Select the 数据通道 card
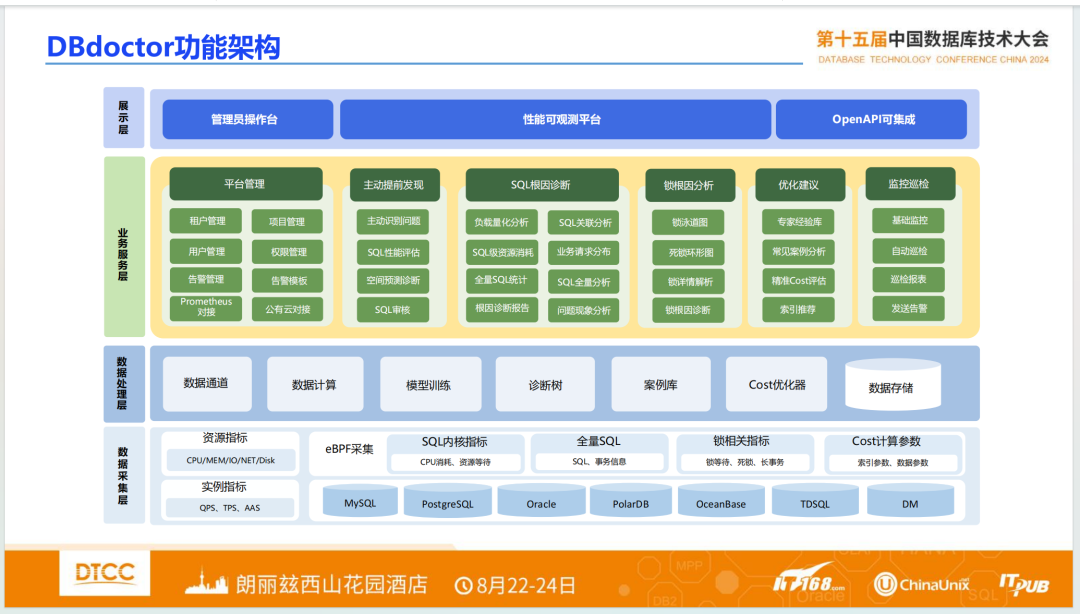Image resolution: width=1080 pixels, height=614 pixels. [207, 384]
